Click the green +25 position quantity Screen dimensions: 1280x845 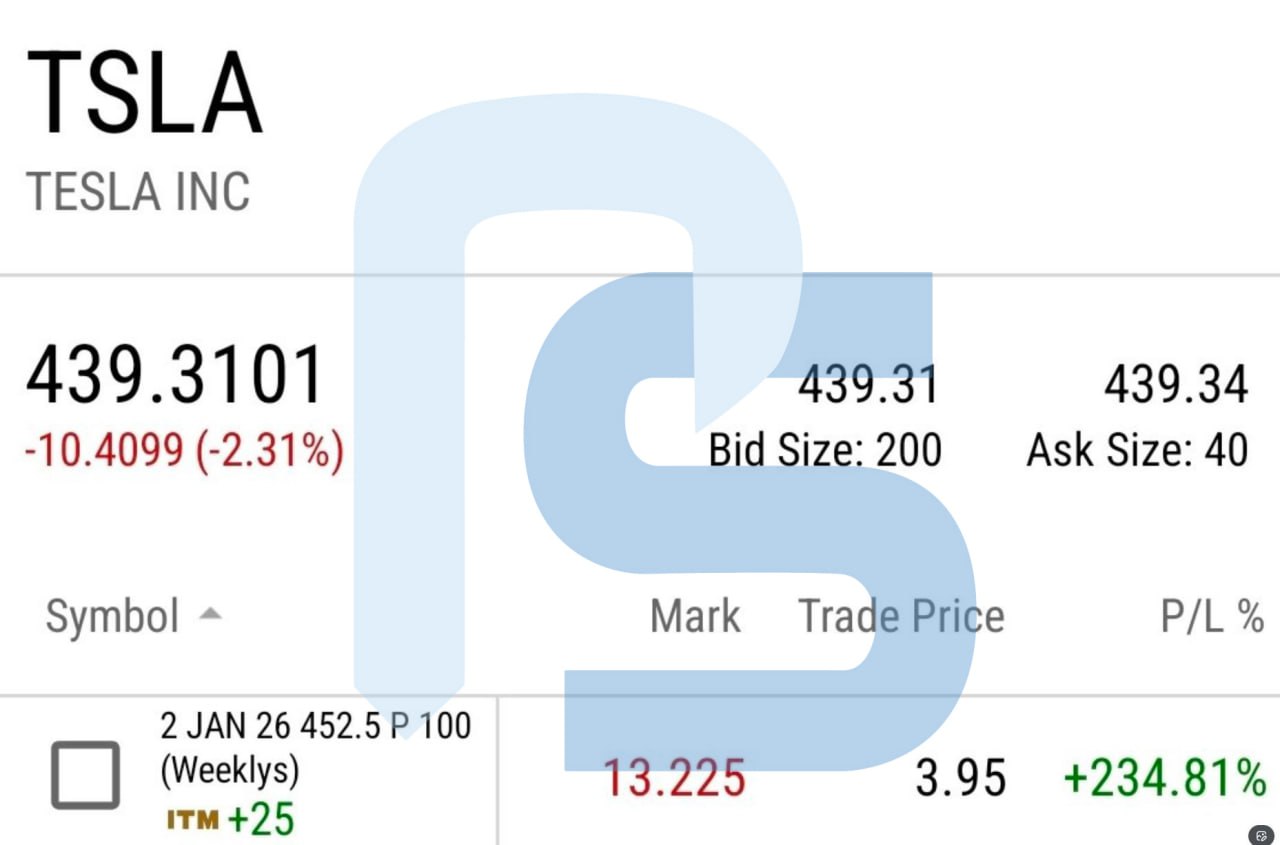click(x=261, y=820)
